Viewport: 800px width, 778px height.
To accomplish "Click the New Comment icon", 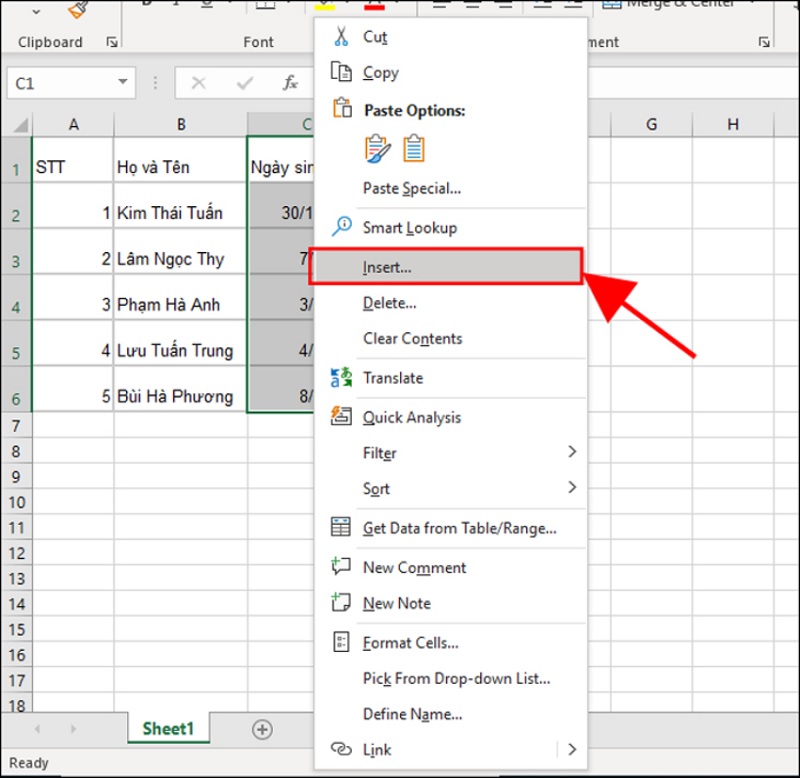I will point(341,567).
